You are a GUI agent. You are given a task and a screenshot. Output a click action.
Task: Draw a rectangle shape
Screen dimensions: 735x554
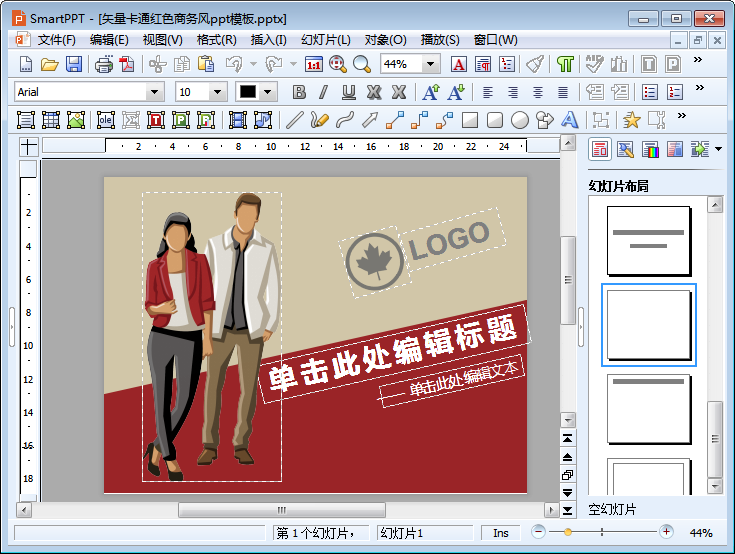(470, 120)
